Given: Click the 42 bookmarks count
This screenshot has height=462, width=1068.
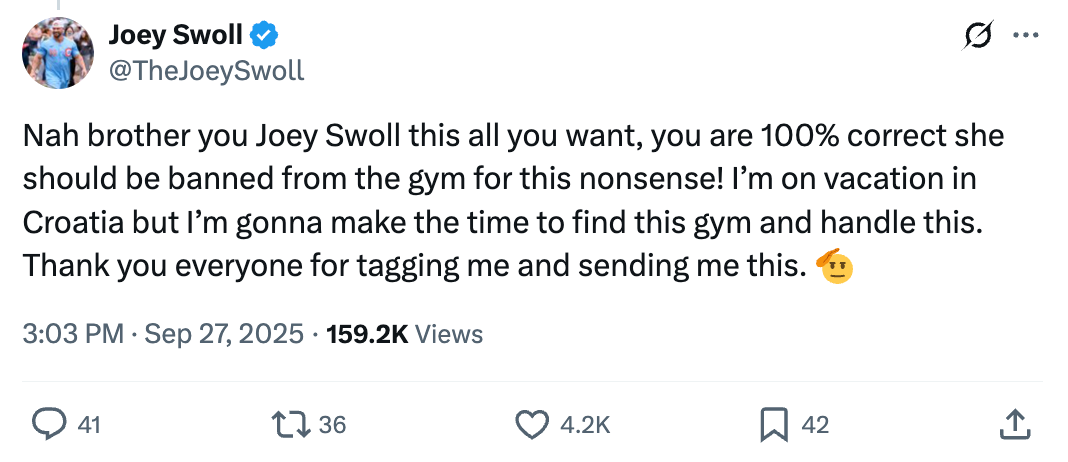Looking at the screenshot, I should [x=815, y=425].
